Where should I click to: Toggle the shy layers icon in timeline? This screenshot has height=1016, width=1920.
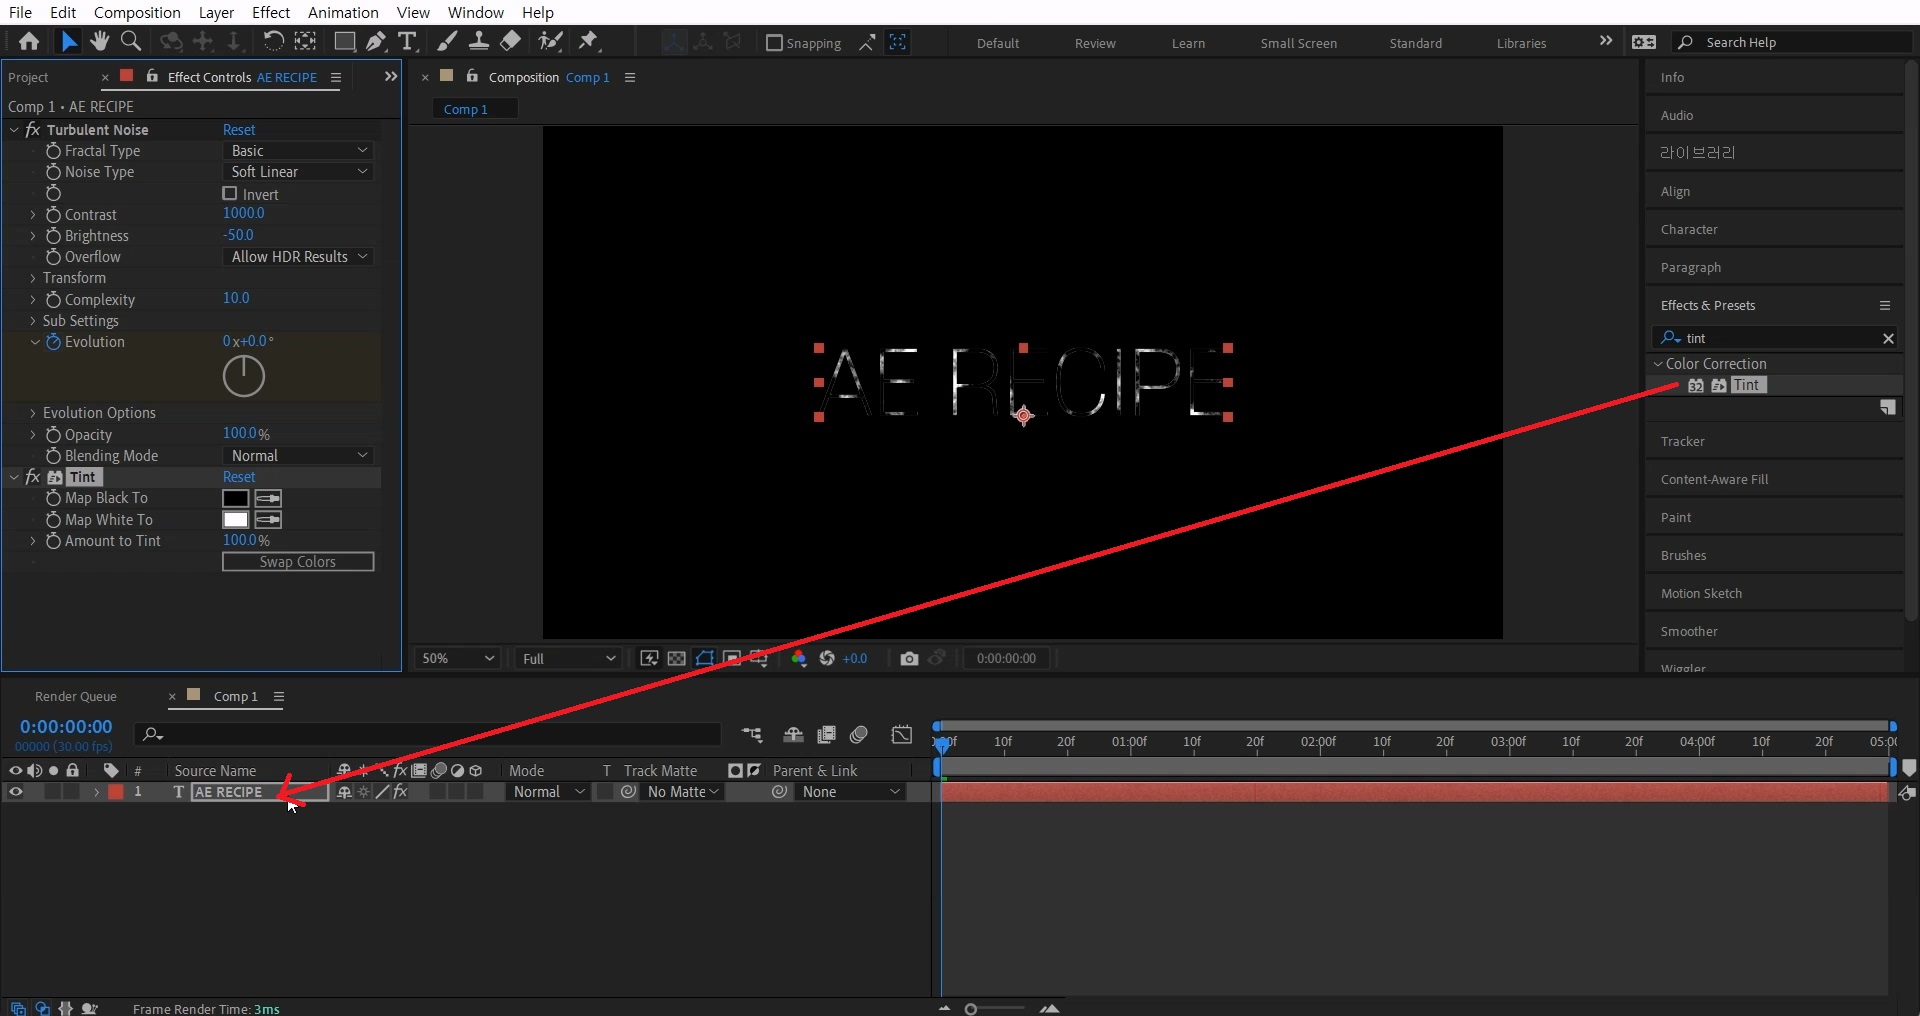pyautogui.click(x=793, y=735)
